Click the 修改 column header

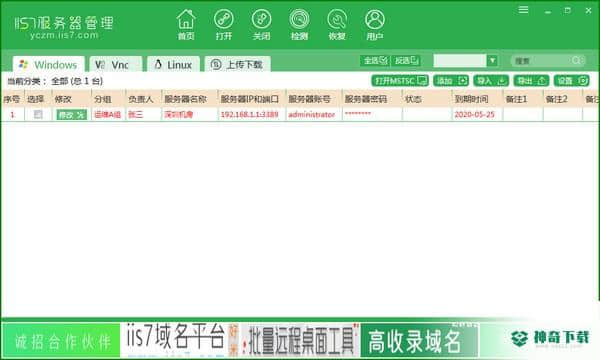[x=72, y=99]
